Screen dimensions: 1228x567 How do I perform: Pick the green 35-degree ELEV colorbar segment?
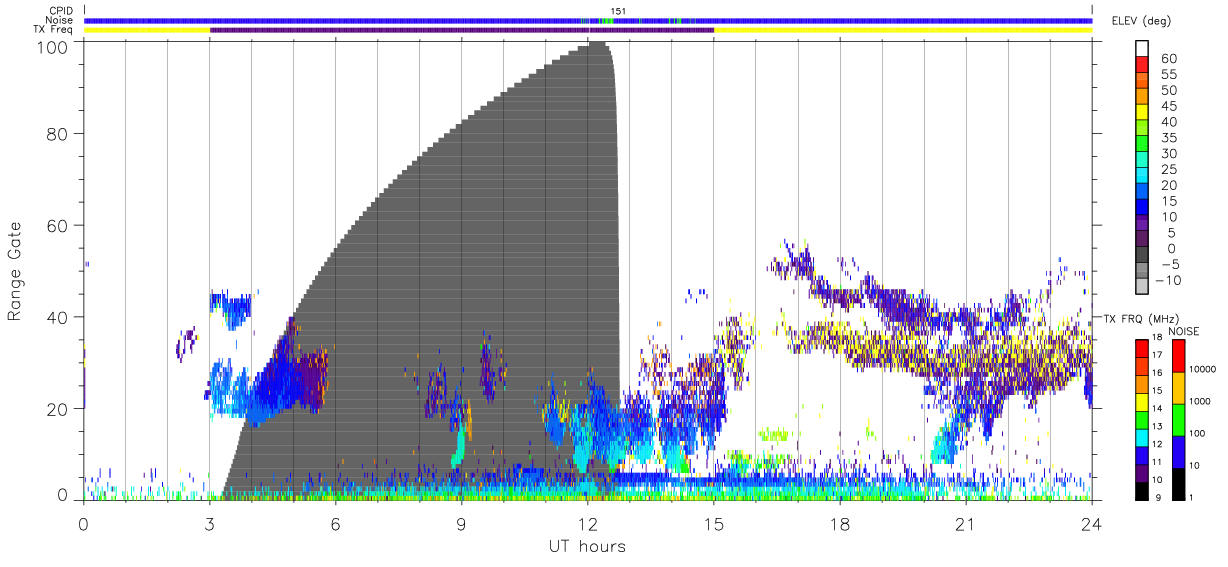1143,143
